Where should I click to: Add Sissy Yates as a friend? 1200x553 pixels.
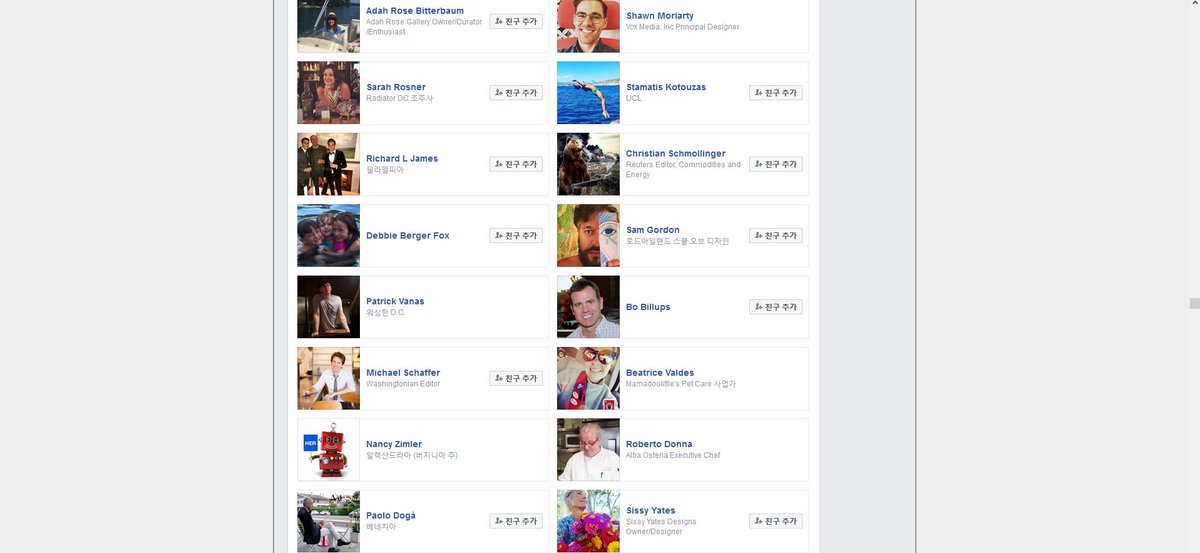pyautogui.click(x=776, y=521)
